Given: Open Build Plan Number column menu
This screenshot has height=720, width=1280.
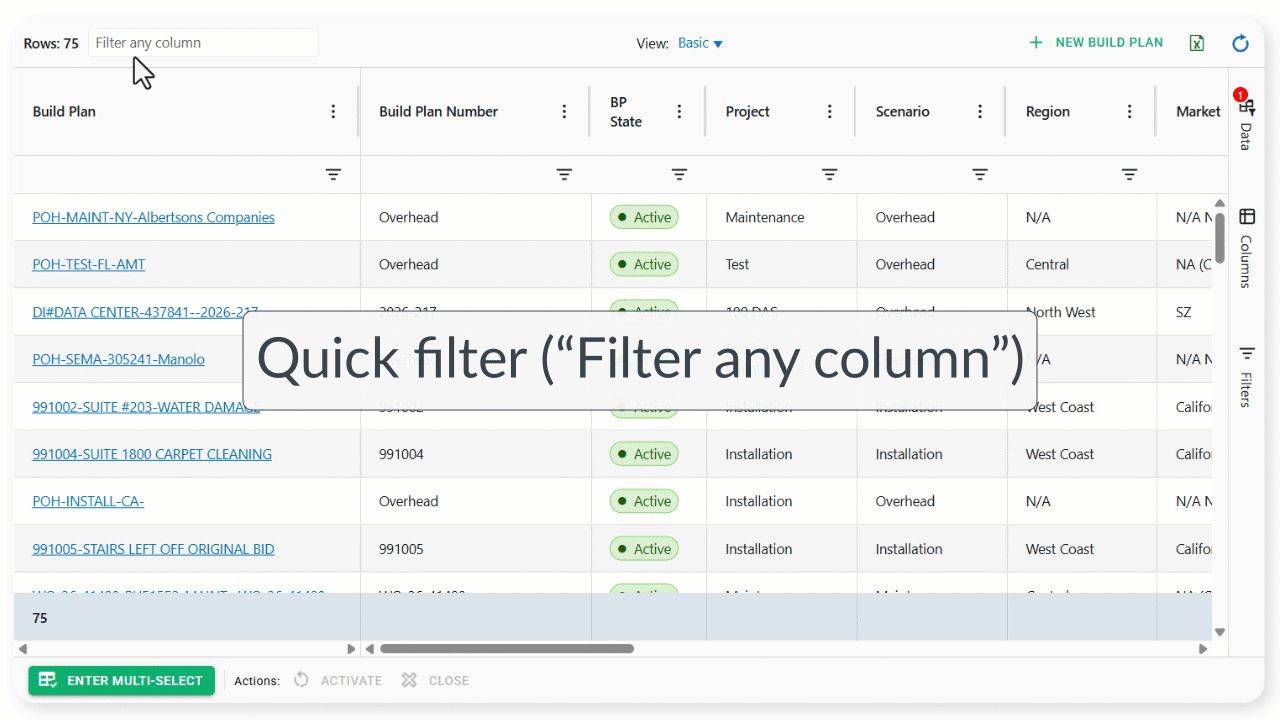Looking at the screenshot, I should pos(565,112).
